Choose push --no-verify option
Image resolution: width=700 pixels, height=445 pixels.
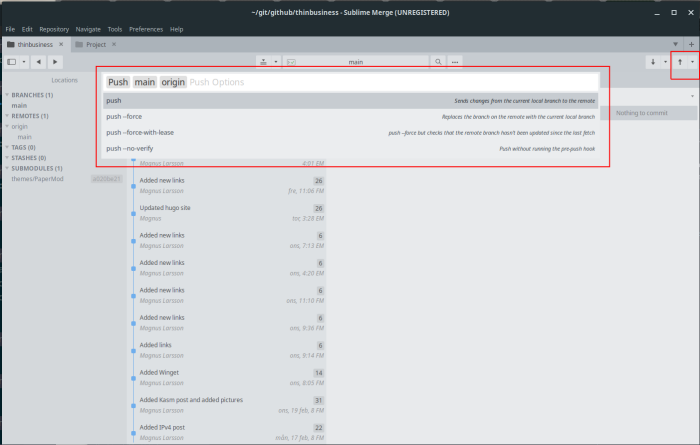click(350, 149)
